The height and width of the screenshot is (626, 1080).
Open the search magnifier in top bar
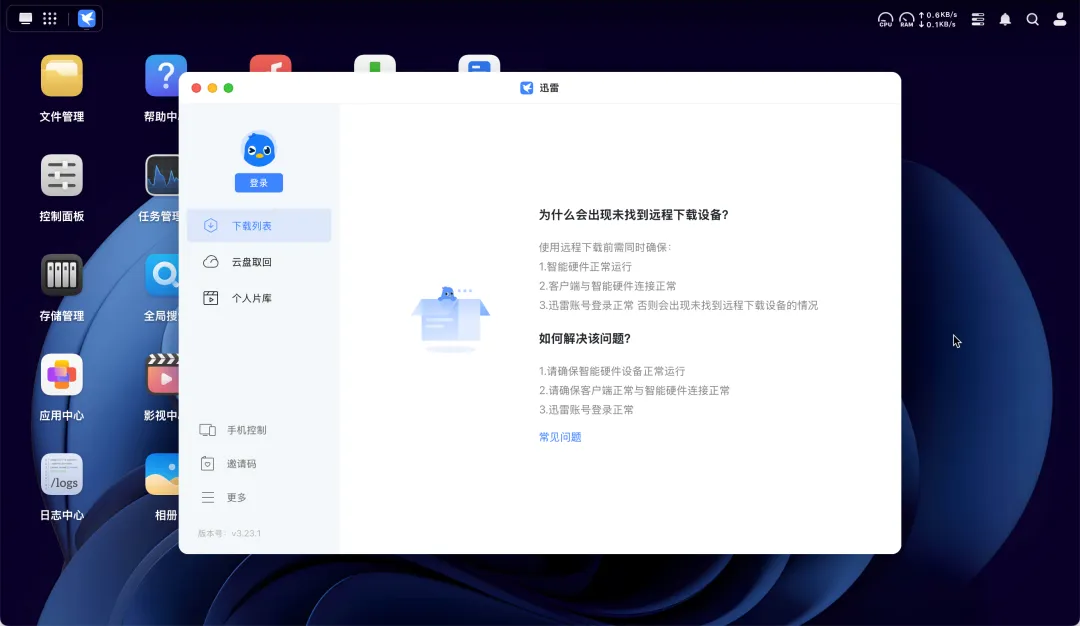click(1032, 19)
